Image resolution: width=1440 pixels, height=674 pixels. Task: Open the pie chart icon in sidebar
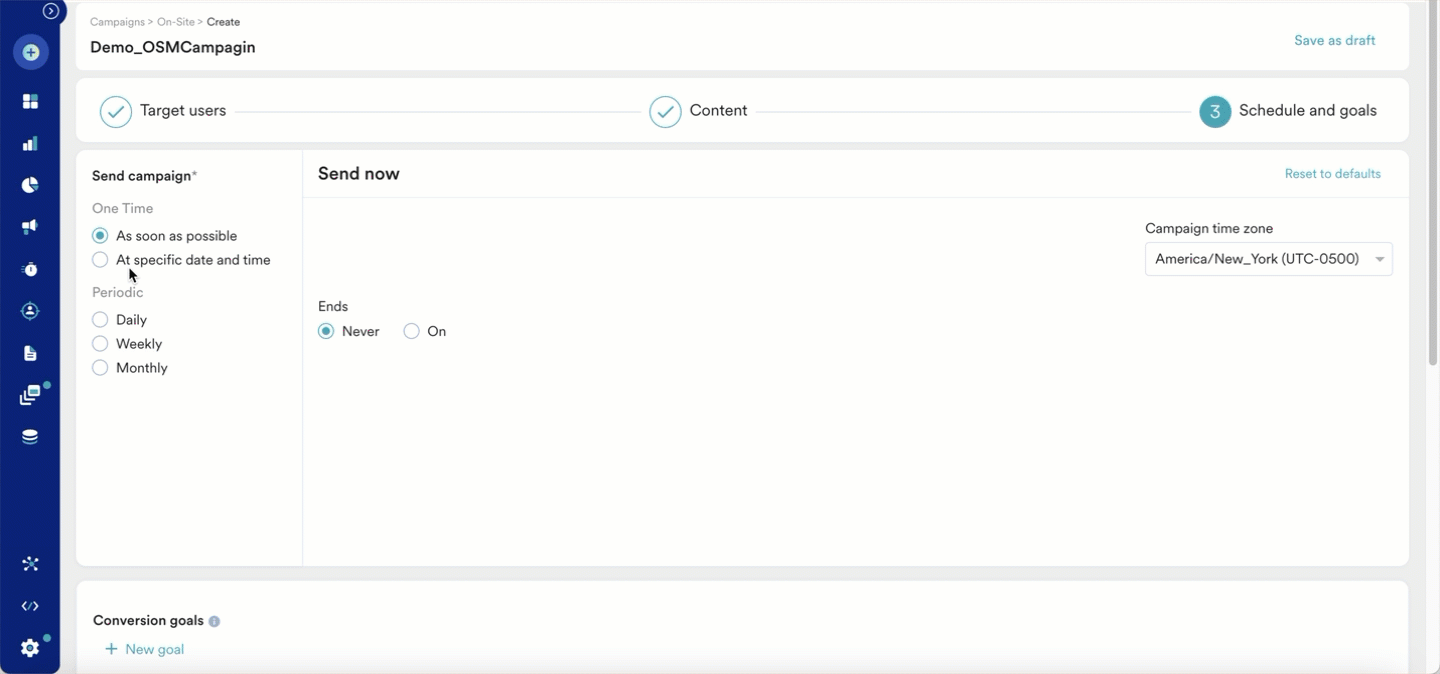coord(30,185)
